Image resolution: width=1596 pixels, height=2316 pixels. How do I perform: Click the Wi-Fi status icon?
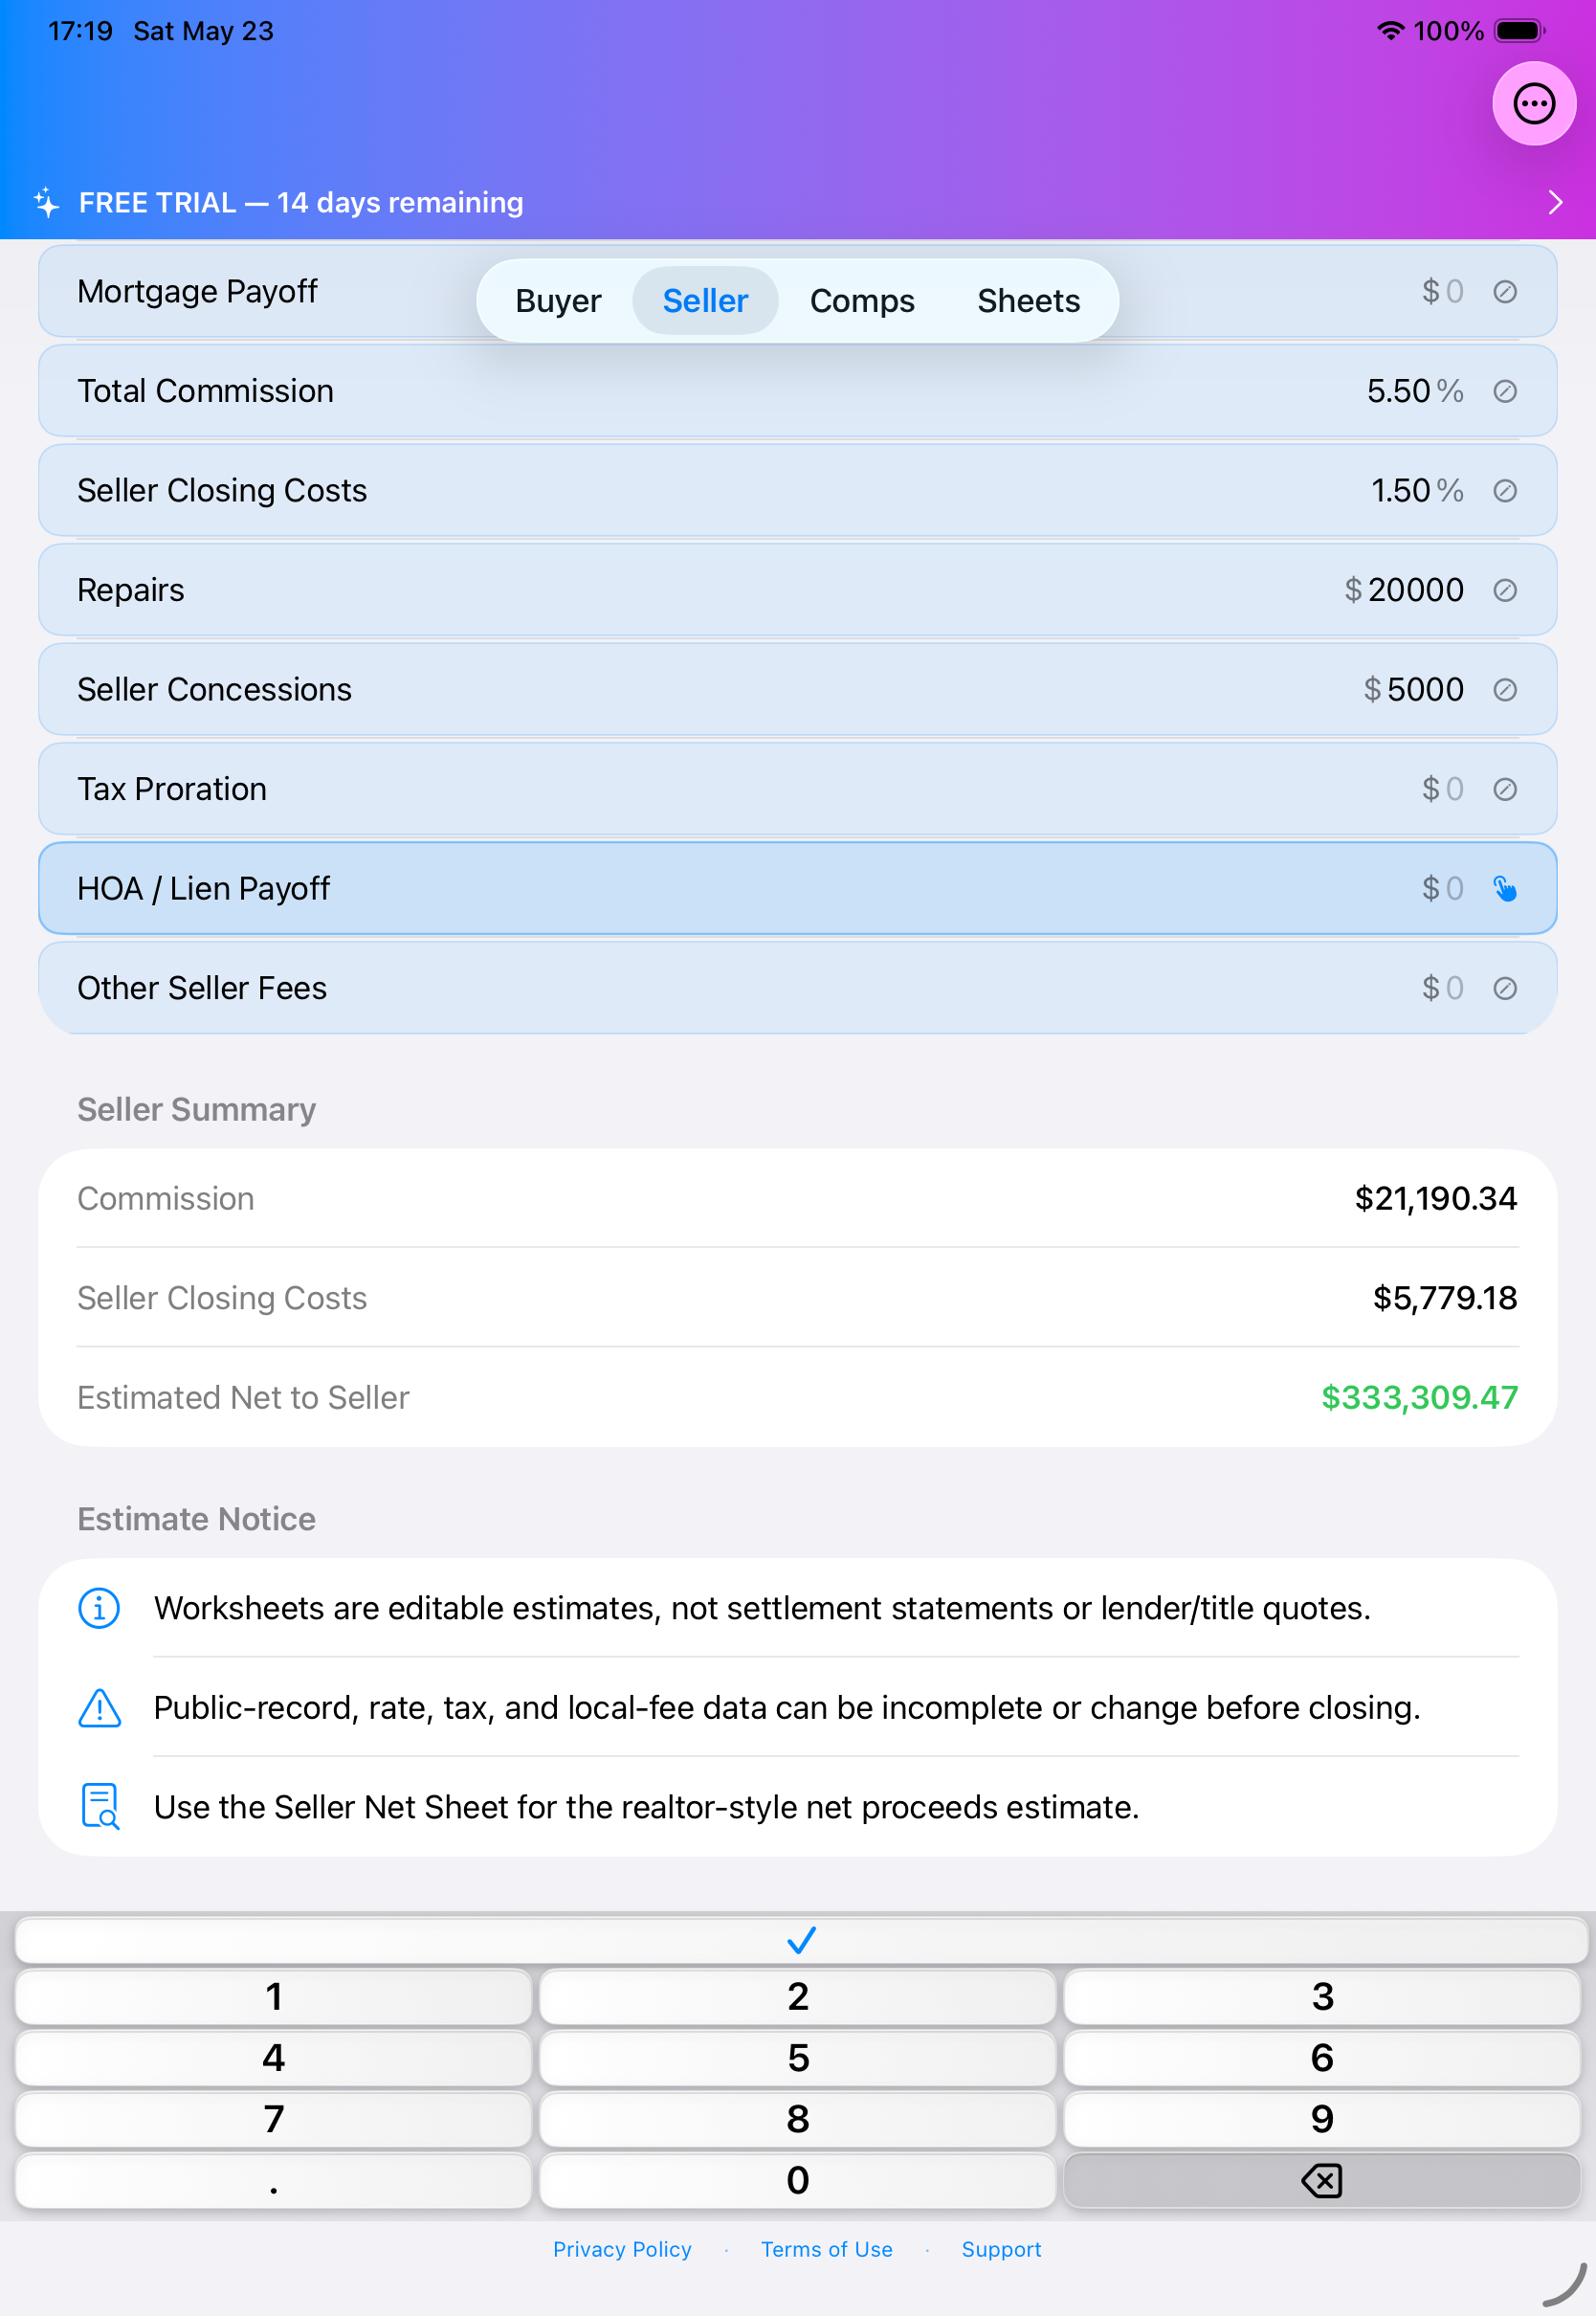pyautogui.click(x=1390, y=31)
